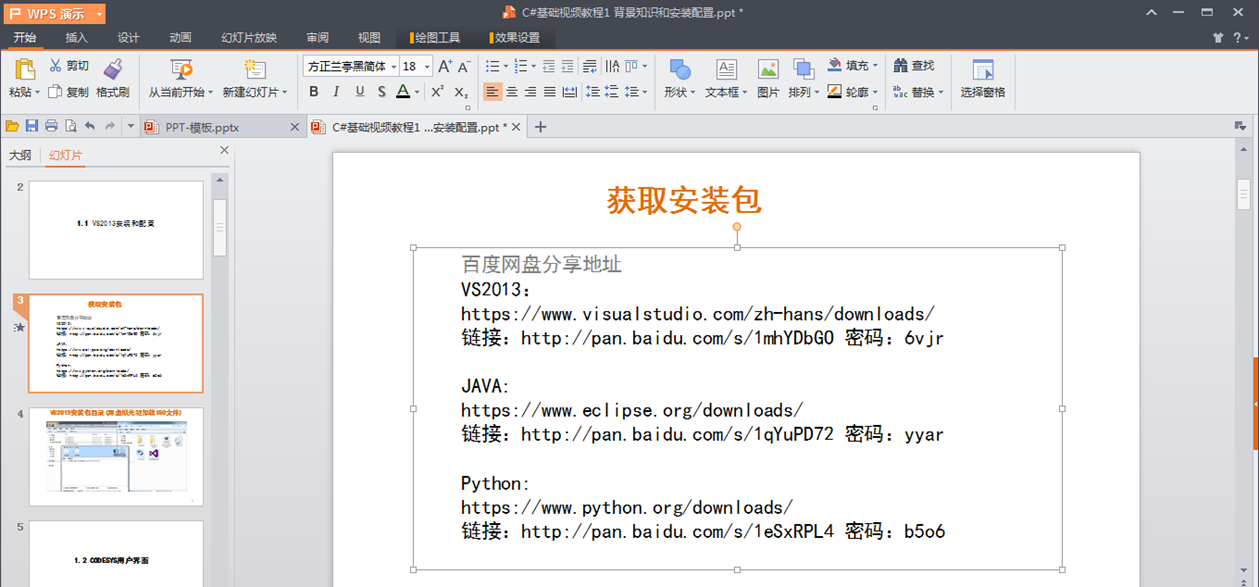This screenshot has height=587, width=1259.
Task: Open the 幻灯片放映 ribbon tab
Action: [x=249, y=38]
